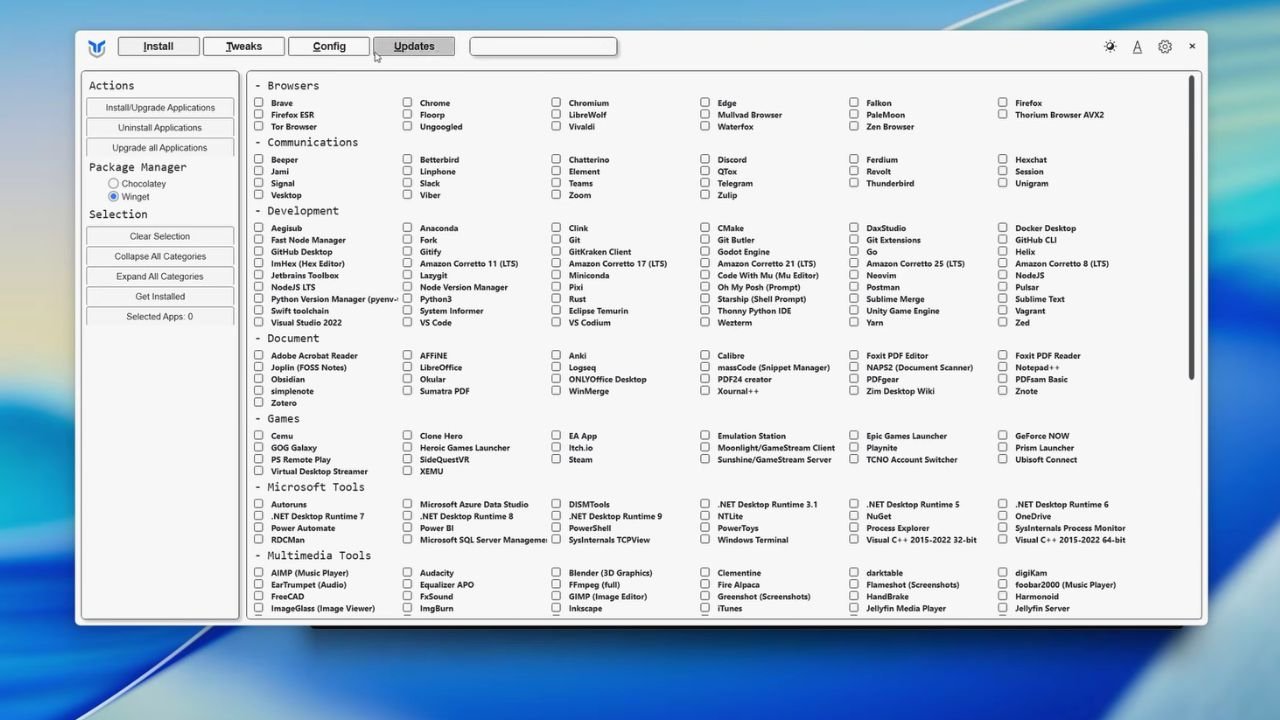
Task: Click the app logo in the title bar
Action: [97, 46]
